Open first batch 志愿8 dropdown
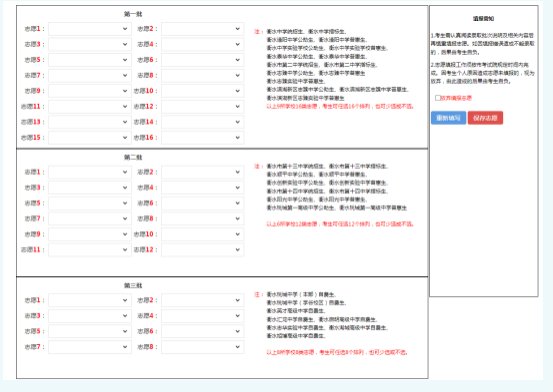Image resolution: width=553 pixels, height=392 pixels. click(202, 76)
